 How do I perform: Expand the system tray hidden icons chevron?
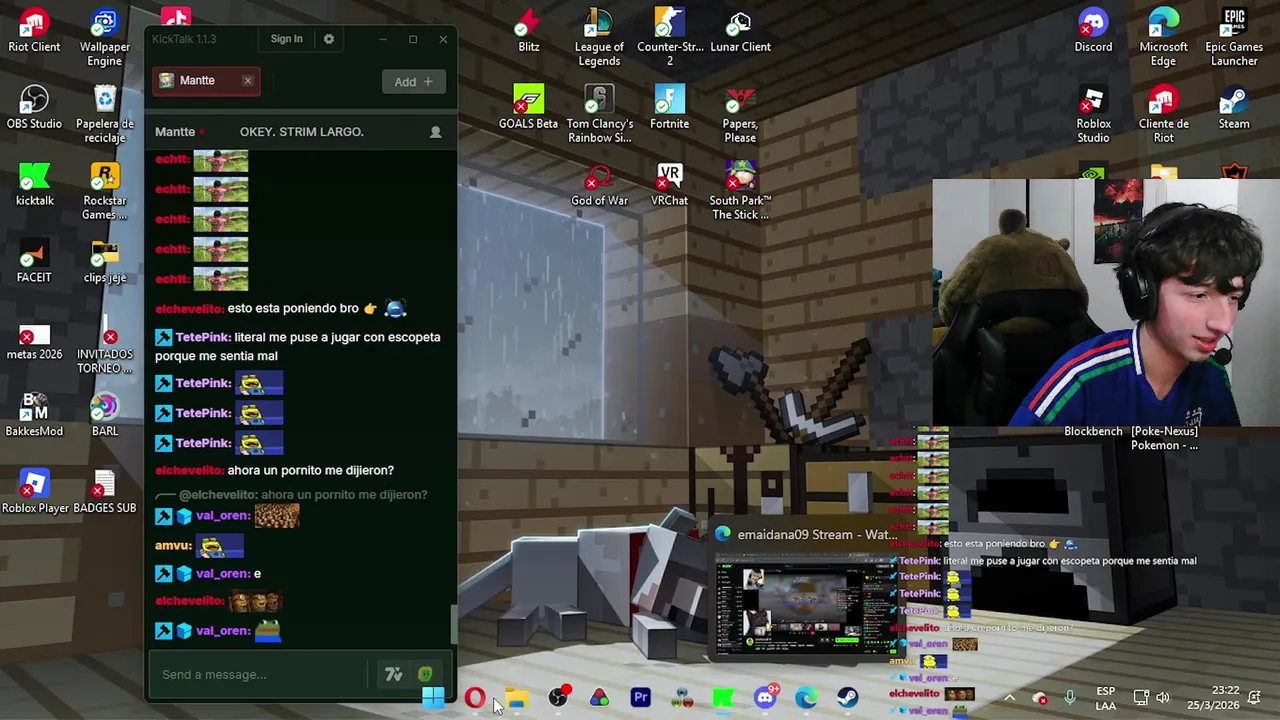[1009, 698]
